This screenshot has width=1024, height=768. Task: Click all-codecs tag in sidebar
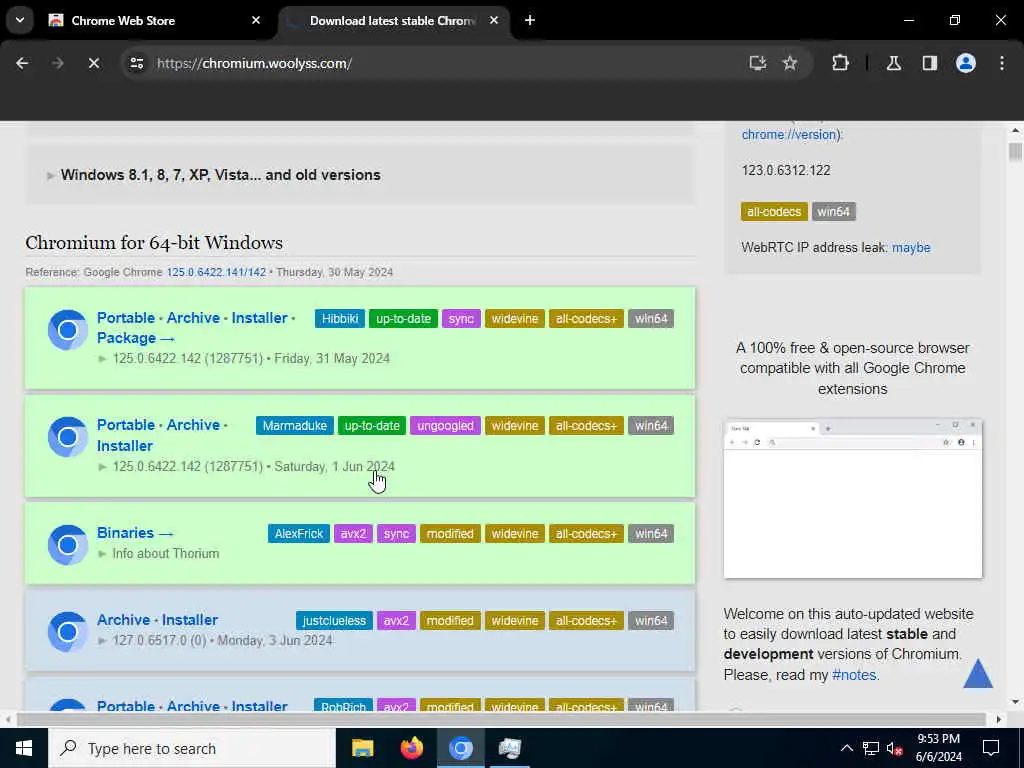[774, 212]
